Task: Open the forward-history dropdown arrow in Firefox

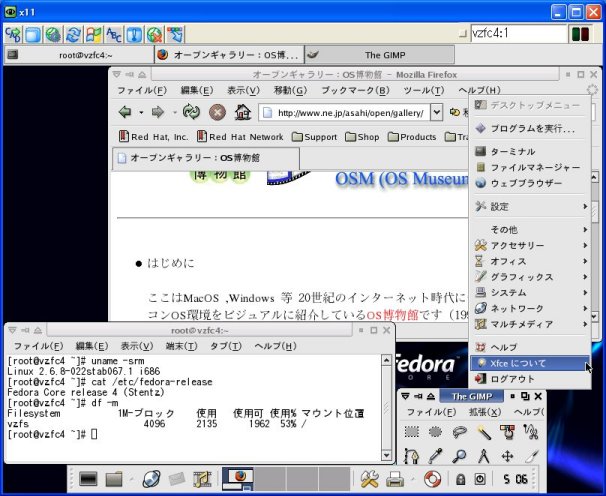Action: coord(174,112)
